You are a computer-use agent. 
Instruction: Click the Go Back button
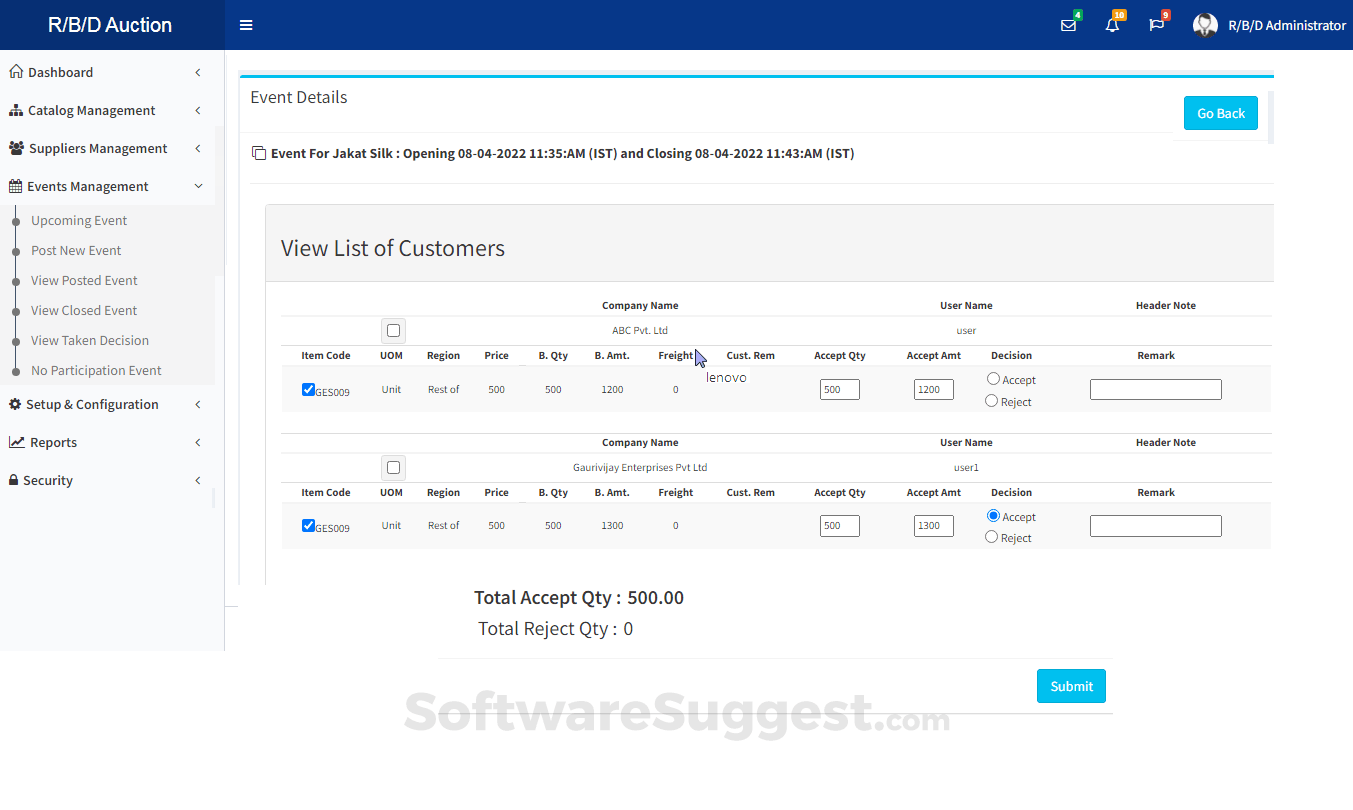[1220, 113]
